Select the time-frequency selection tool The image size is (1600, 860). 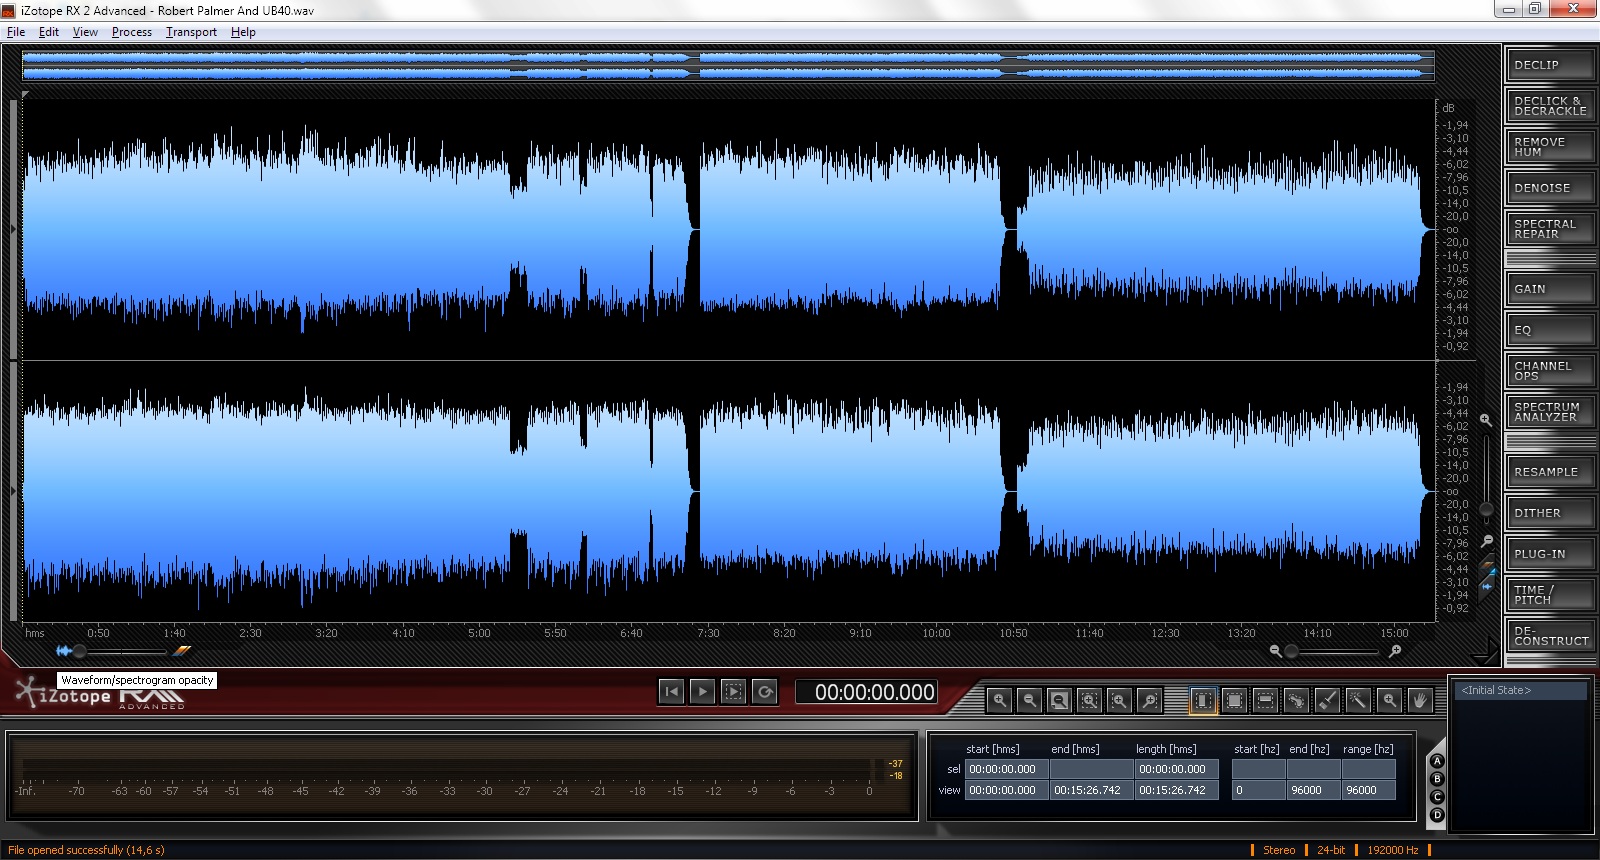coord(1234,701)
